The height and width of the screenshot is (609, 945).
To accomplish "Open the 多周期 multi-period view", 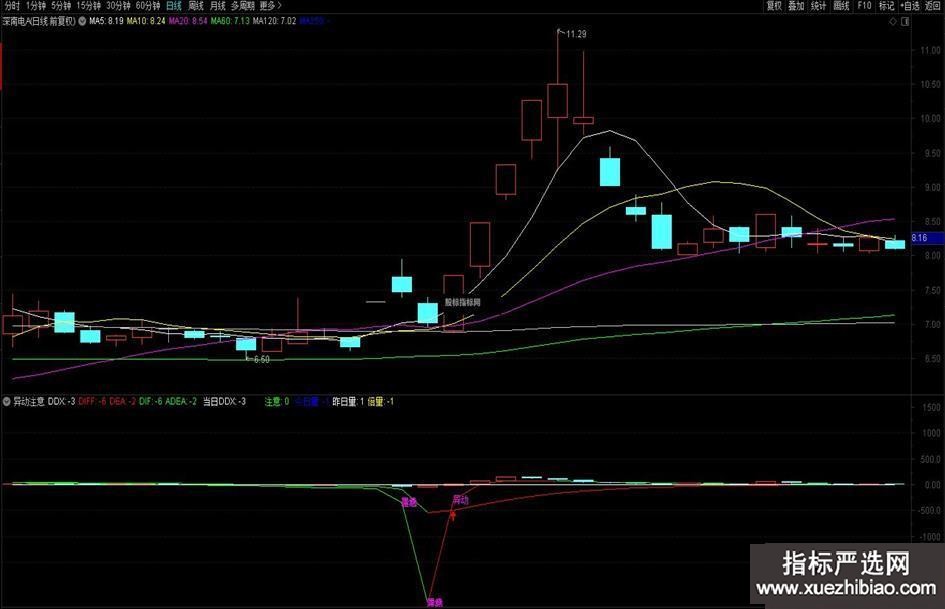I will (x=243, y=5).
